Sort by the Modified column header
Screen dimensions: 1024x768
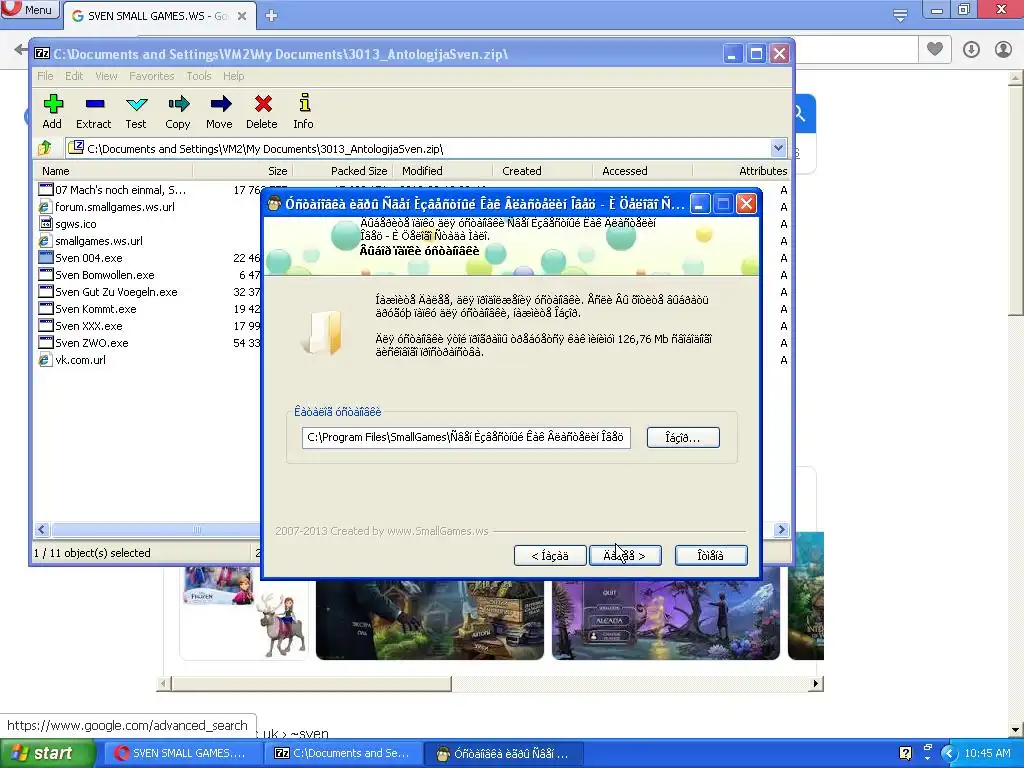coord(442,171)
